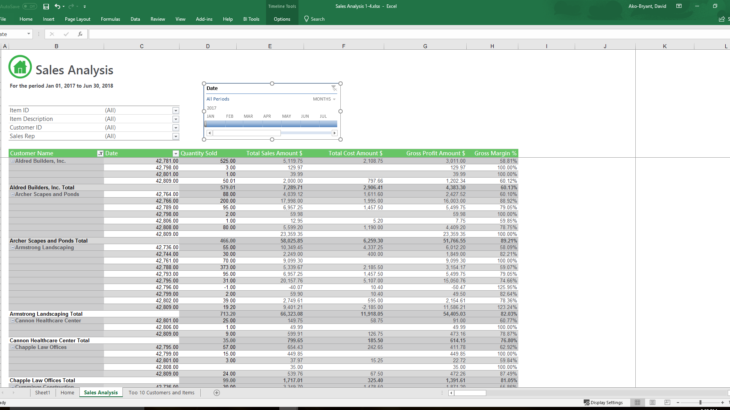Viewport: 730px width, 410px height.
Task: Click the green home logo icon
Action: (x=20, y=67)
